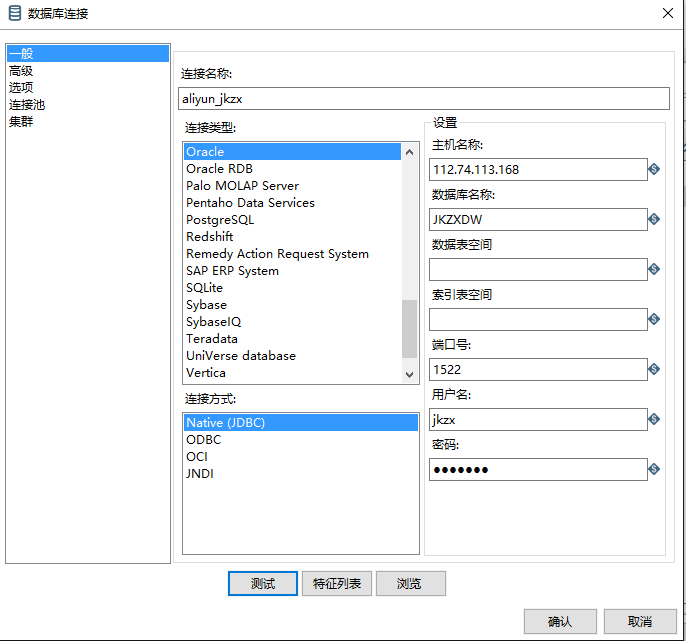Screen dimensions: 686x641
Task: Click variable icon beside port number field
Action: point(654,369)
